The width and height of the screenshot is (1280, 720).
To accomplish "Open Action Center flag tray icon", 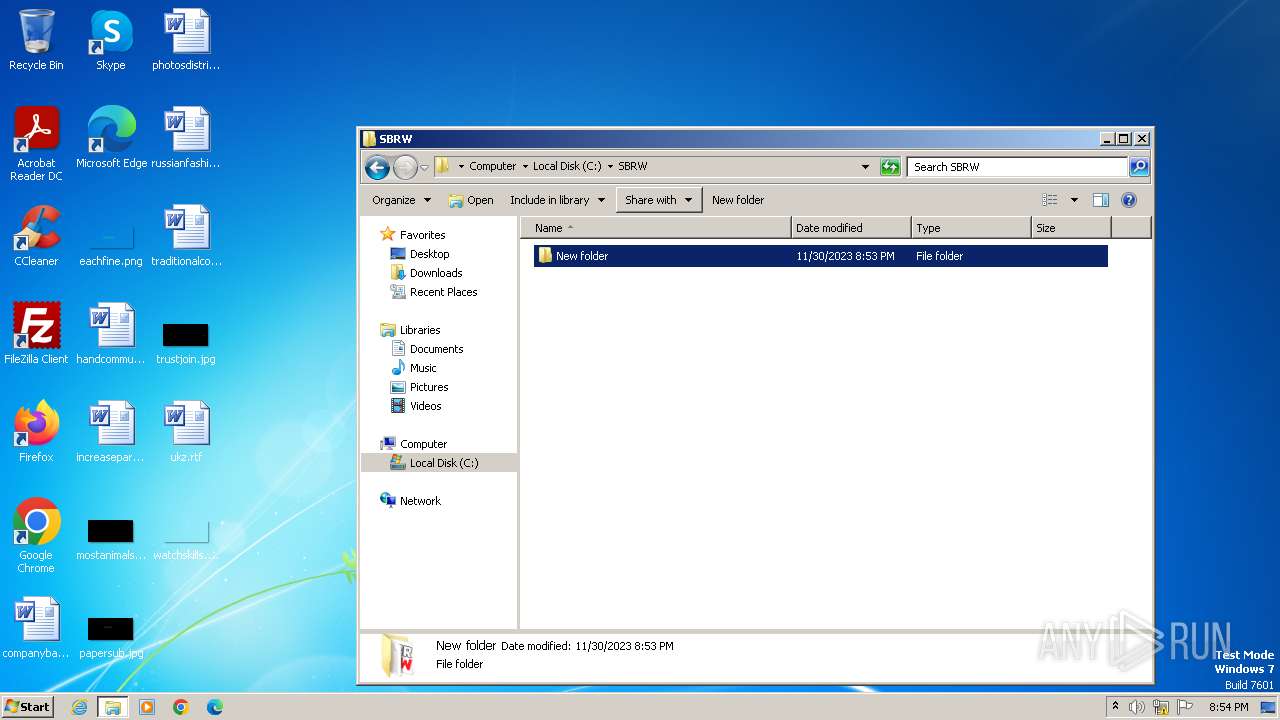I will (x=1185, y=707).
